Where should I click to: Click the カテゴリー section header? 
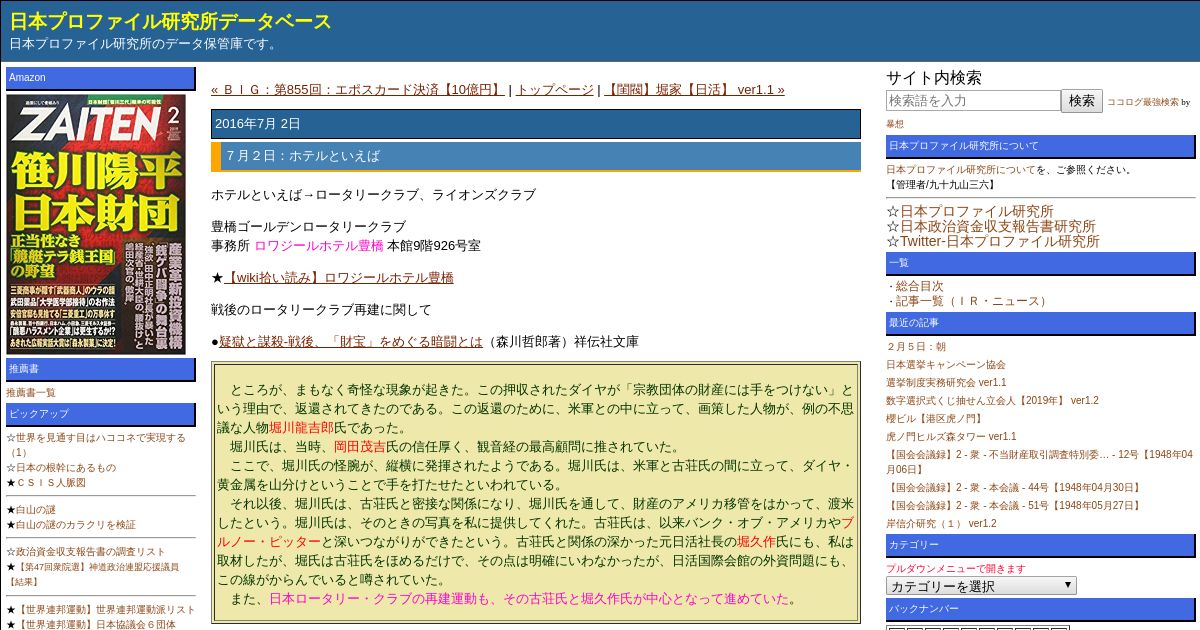click(x=1040, y=545)
